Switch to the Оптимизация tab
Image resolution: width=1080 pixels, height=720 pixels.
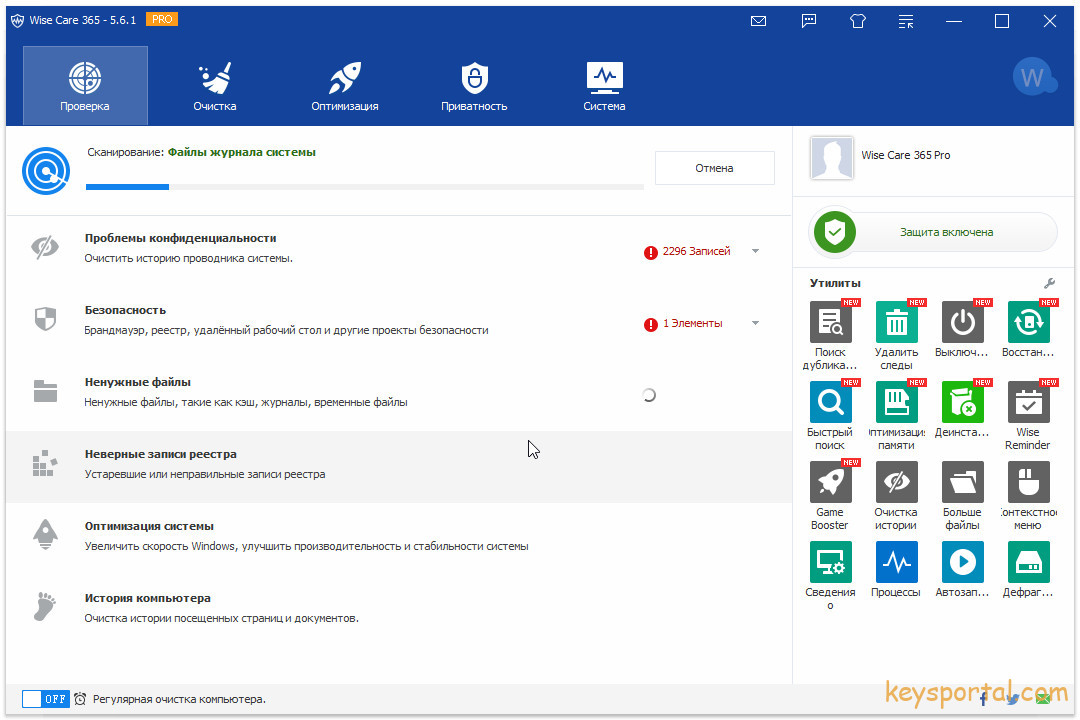344,86
